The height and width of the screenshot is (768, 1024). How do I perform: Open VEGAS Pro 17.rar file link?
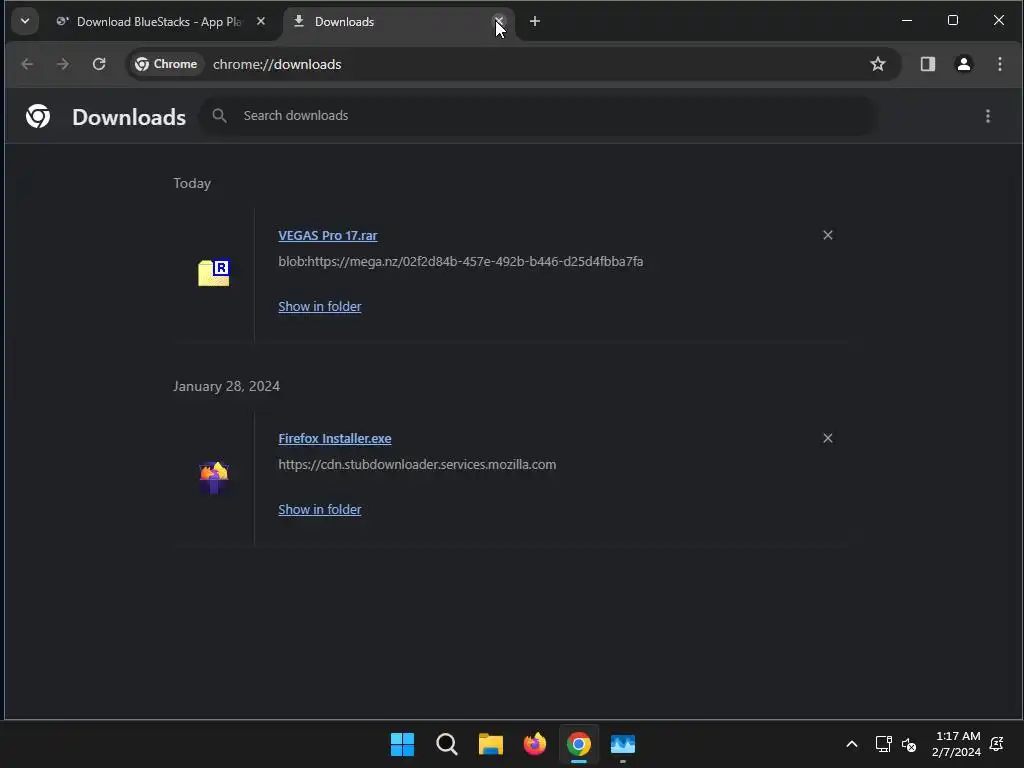pyautogui.click(x=328, y=236)
